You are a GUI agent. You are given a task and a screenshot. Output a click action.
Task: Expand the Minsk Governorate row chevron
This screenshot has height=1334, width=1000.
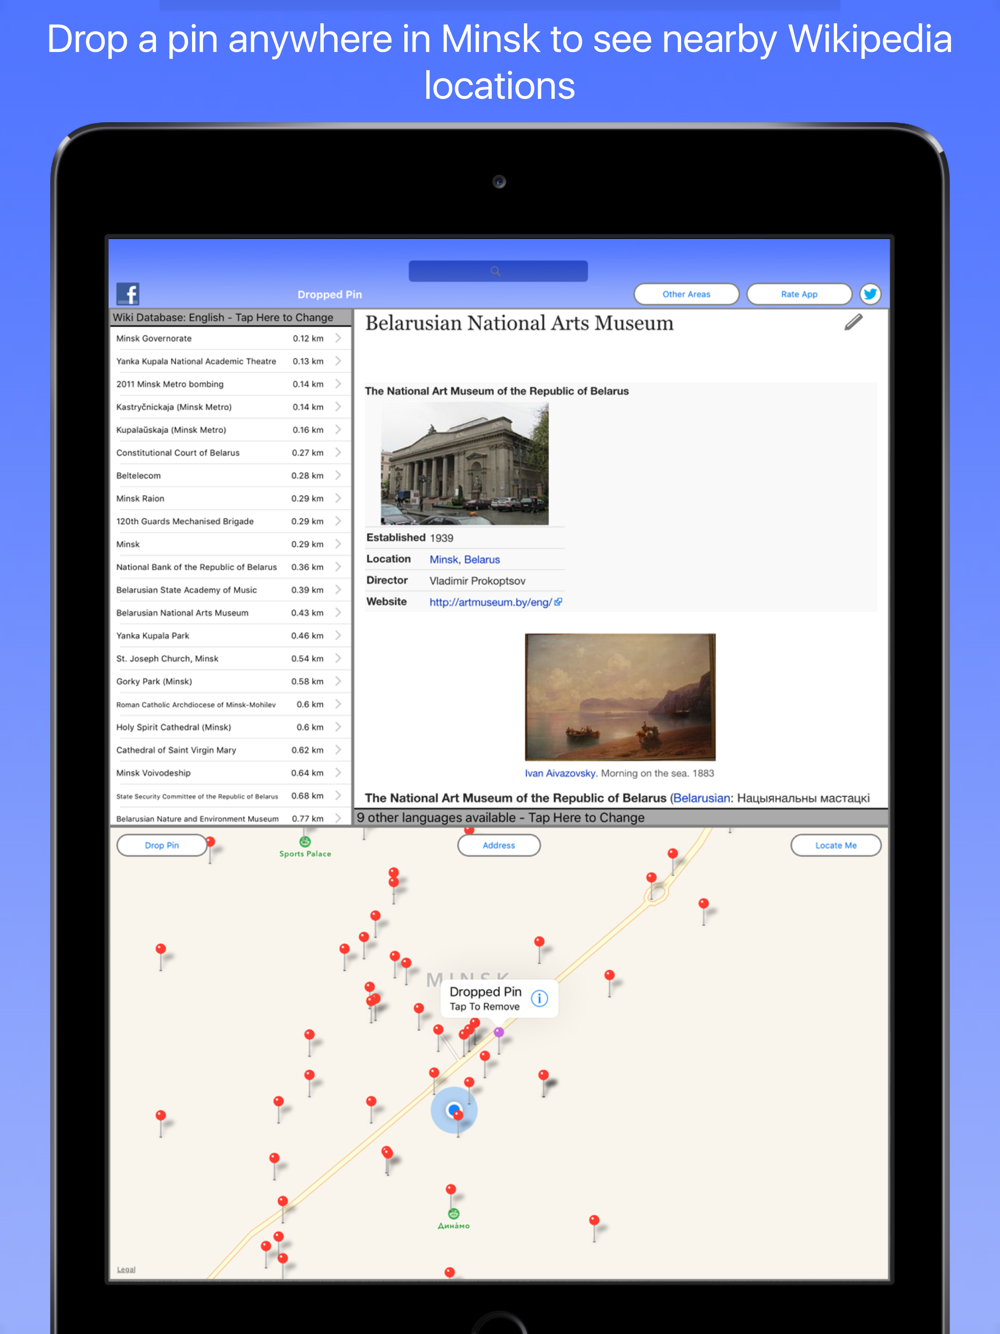(338, 338)
